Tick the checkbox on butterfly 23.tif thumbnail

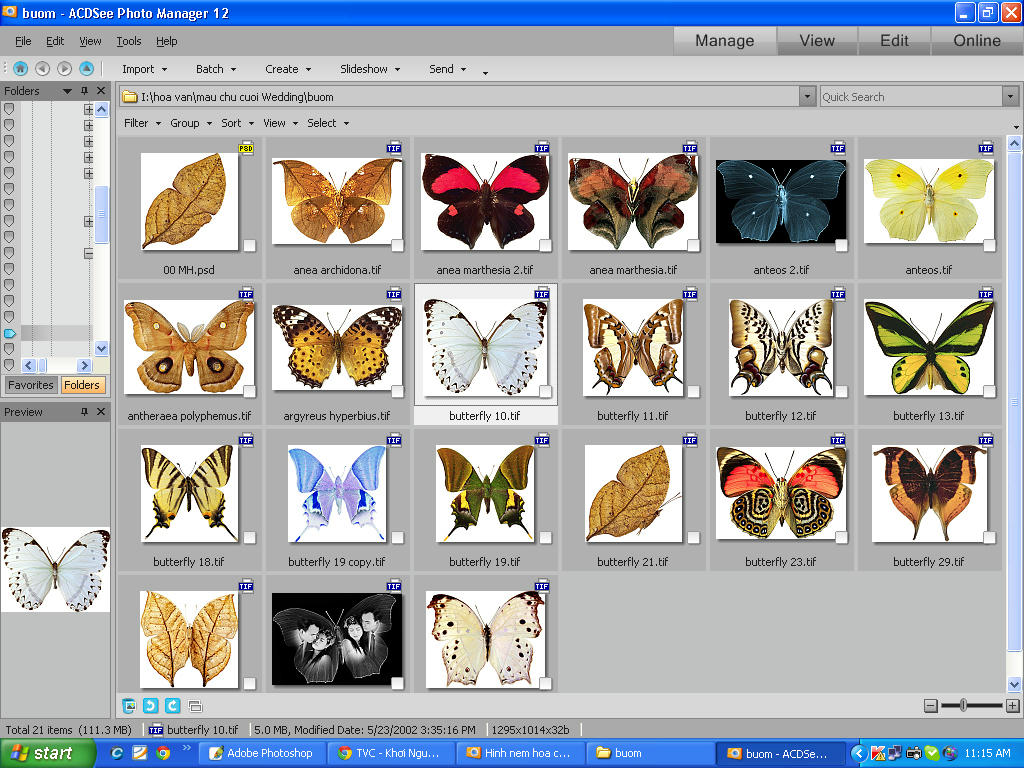pos(841,537)
